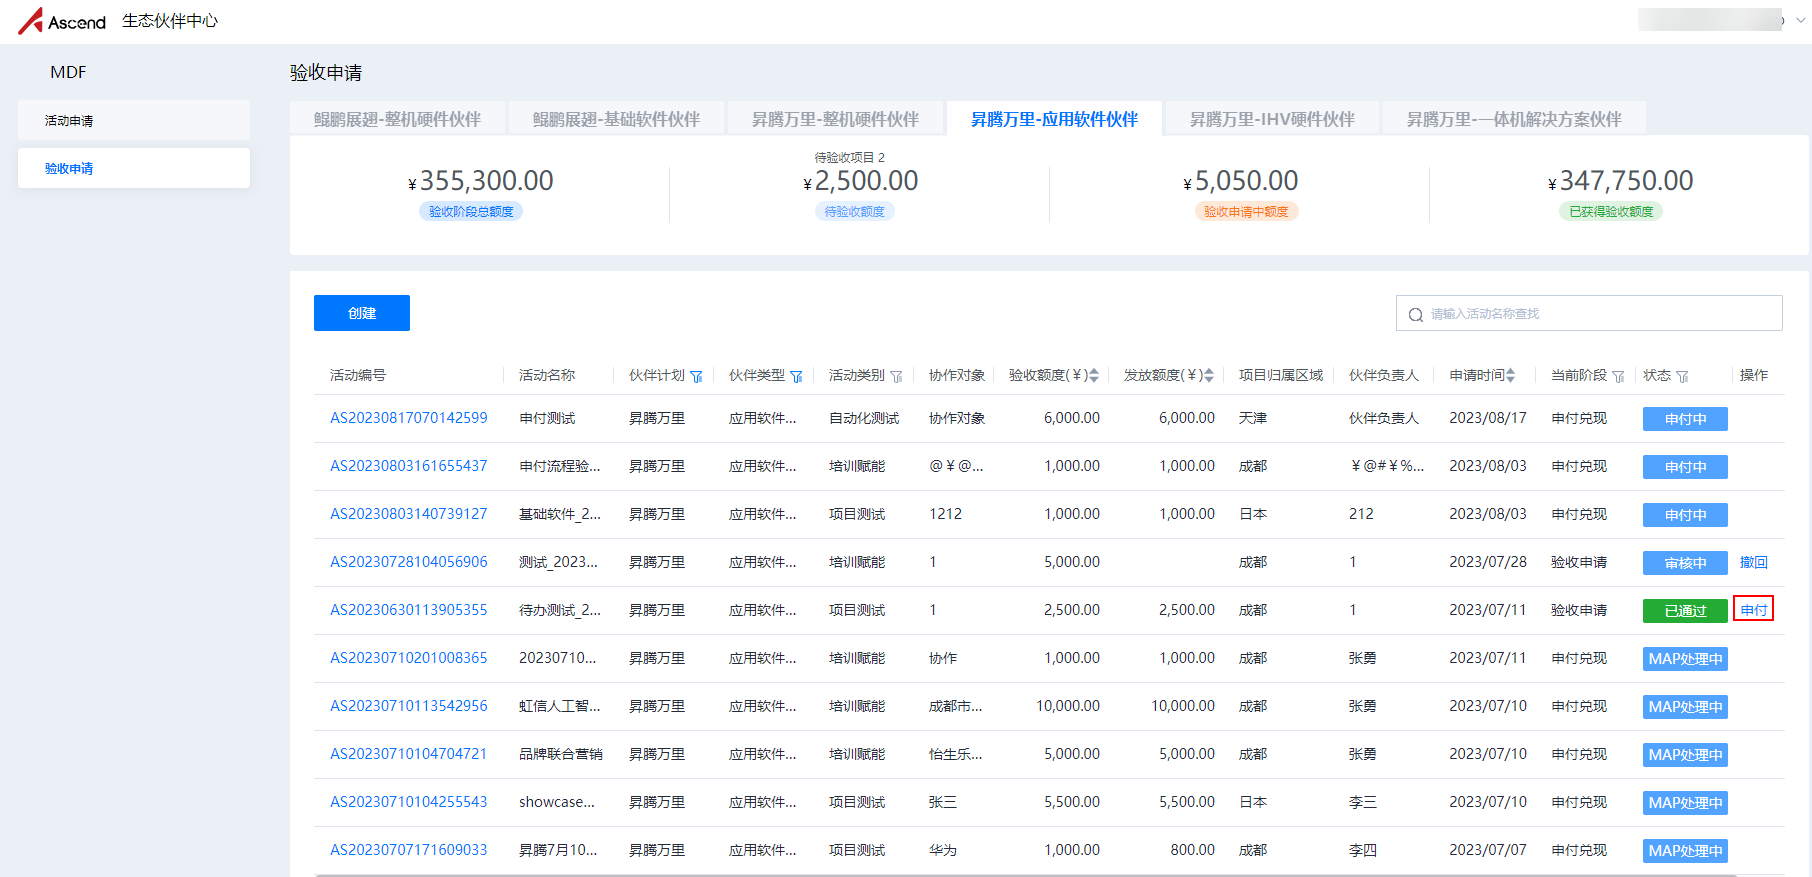Screen dimensions: 1812x877
Task: Click the 待验收额度 label
Action: 854,212
